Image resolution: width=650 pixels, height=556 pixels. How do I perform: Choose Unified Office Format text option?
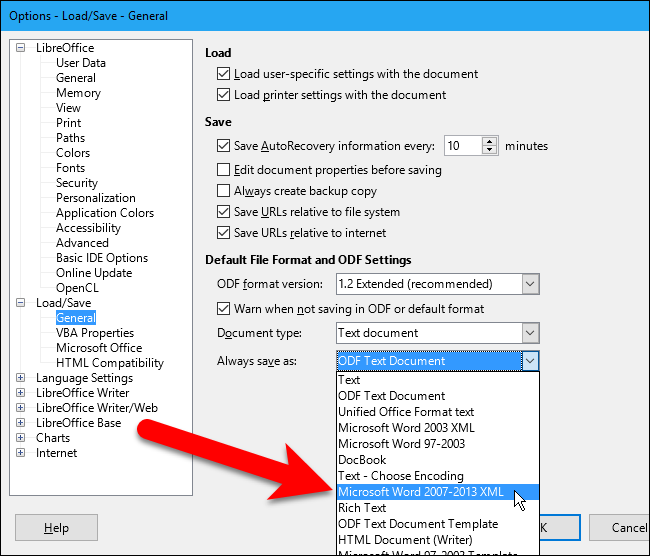click(437, 412)
